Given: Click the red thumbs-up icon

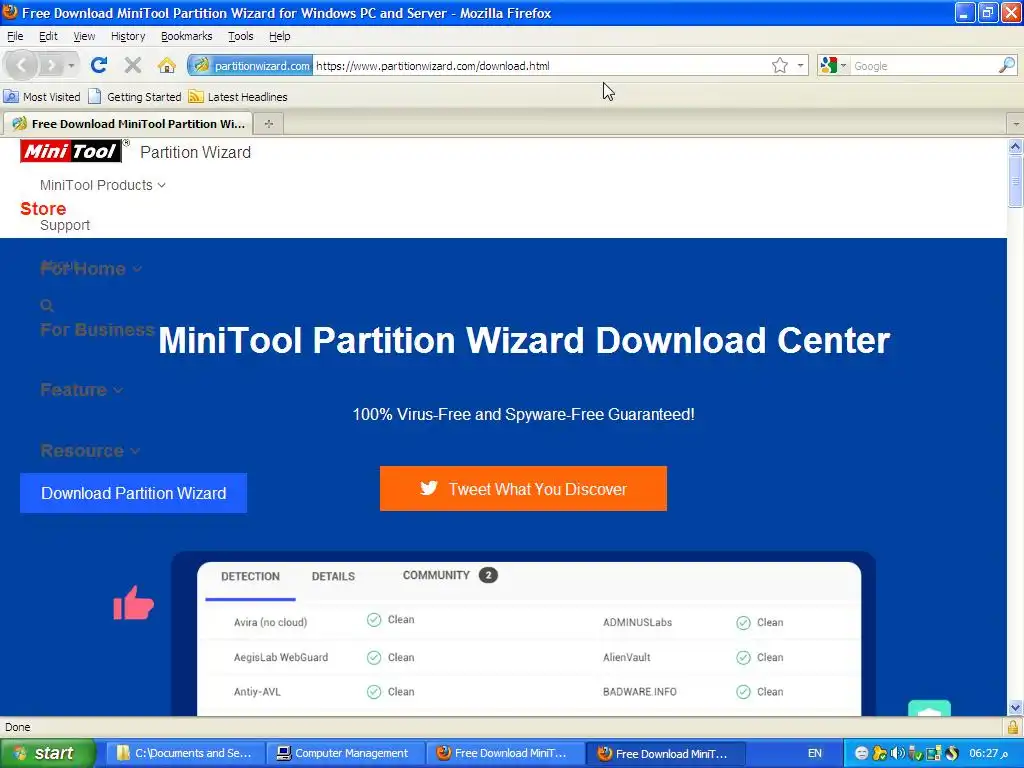Looking at the screenshot, I should (133, 603).
